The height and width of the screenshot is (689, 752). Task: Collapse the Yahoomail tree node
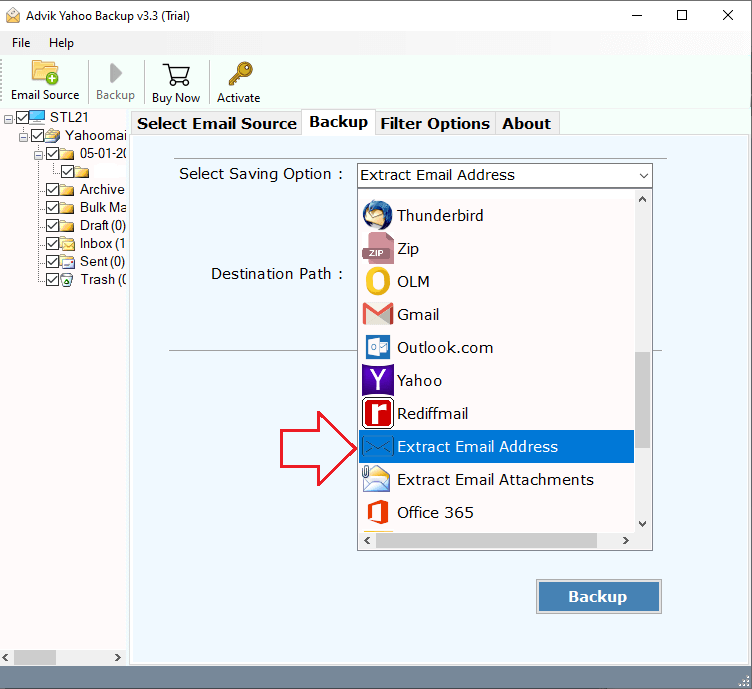pos(23,137)
